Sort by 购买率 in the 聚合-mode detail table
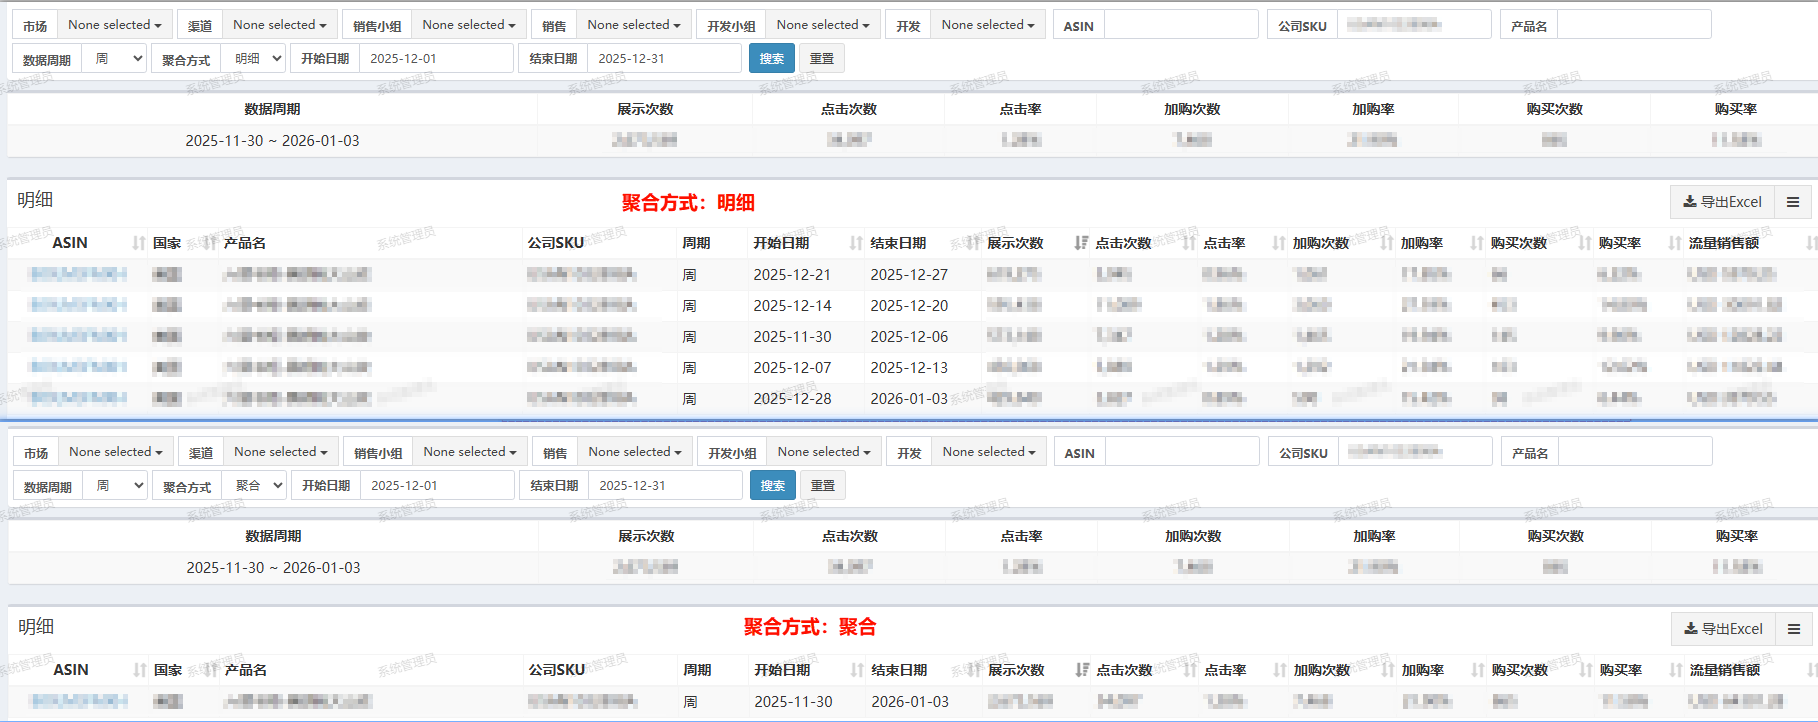 (x=1676, y=670)
